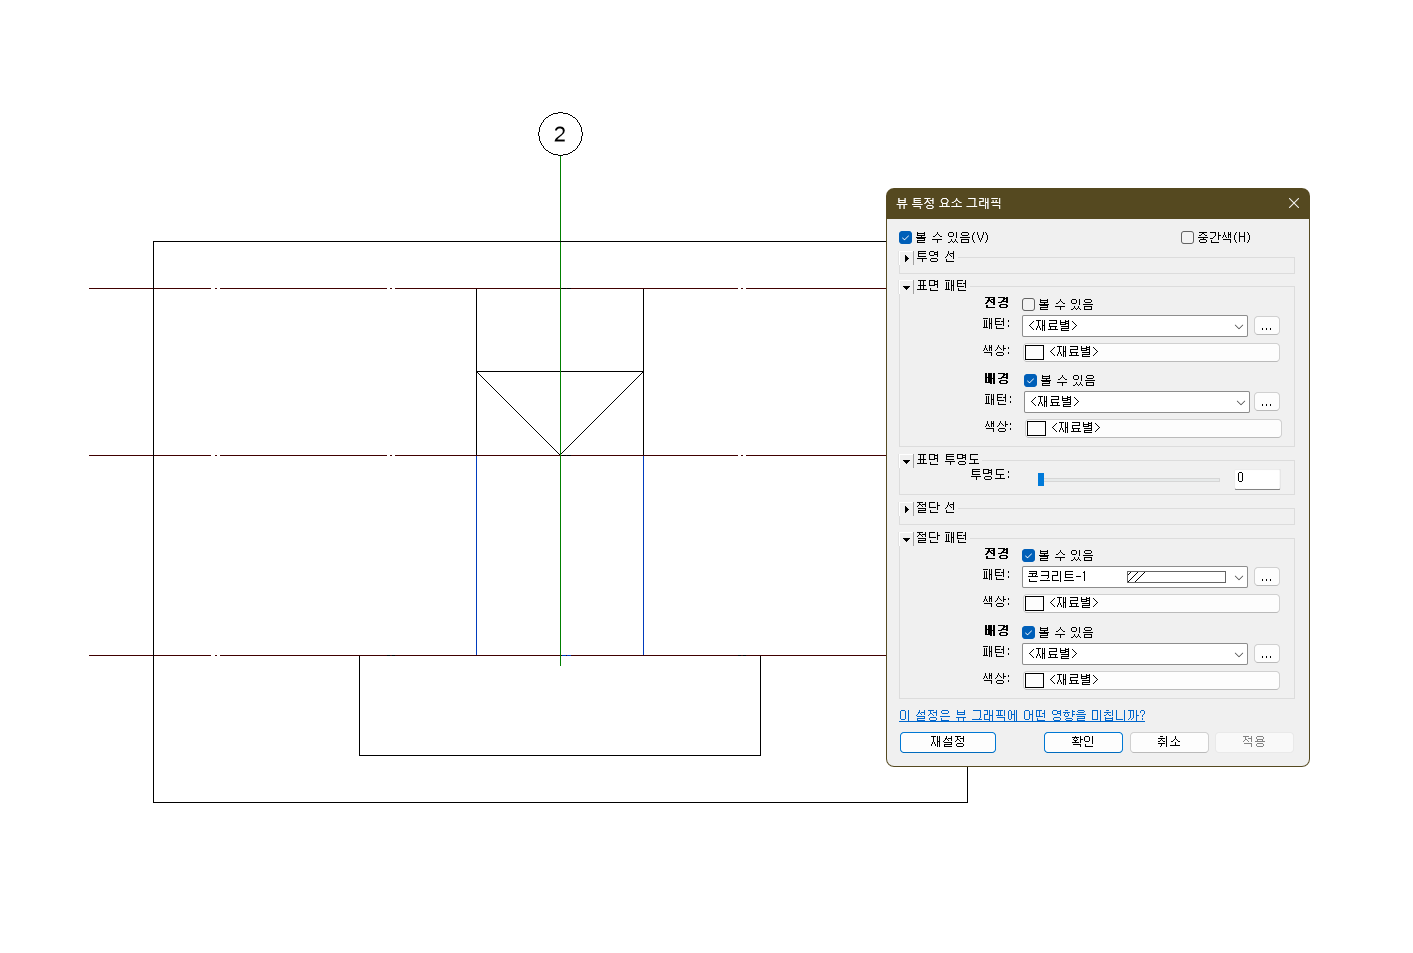Close the 뷰 특정 요소 그래픽 dialog
Image resolution: width=1413 pixels, height=953 pixels.
click(1294, 203)
